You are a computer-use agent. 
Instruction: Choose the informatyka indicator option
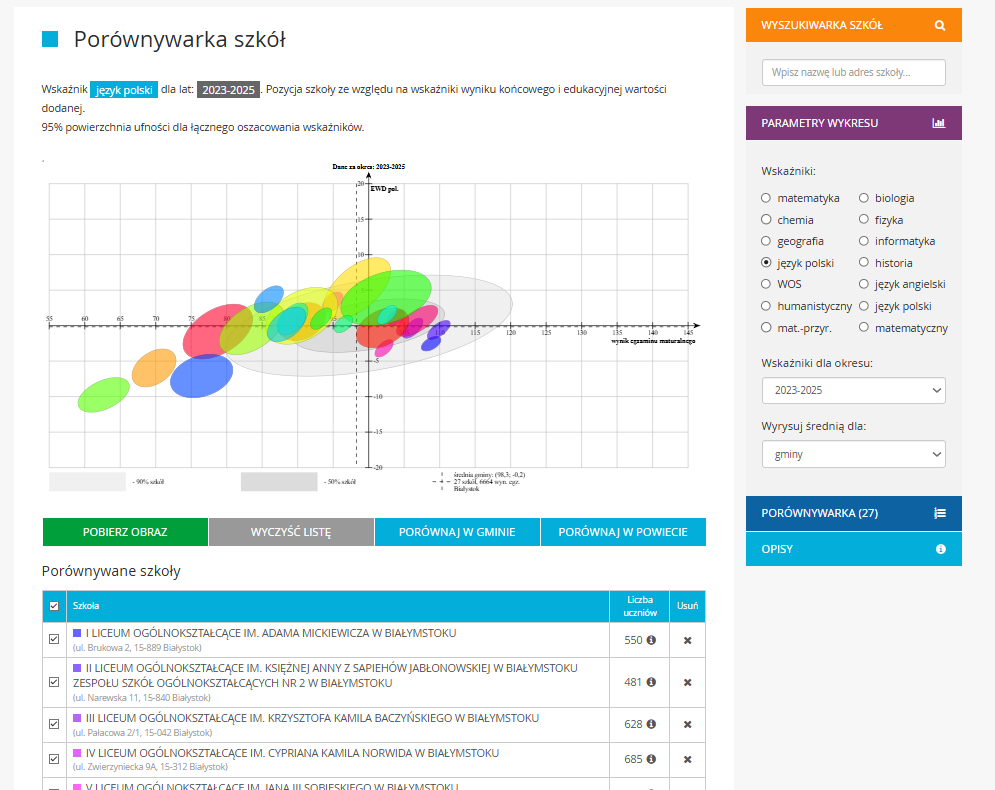coord(864,241)
